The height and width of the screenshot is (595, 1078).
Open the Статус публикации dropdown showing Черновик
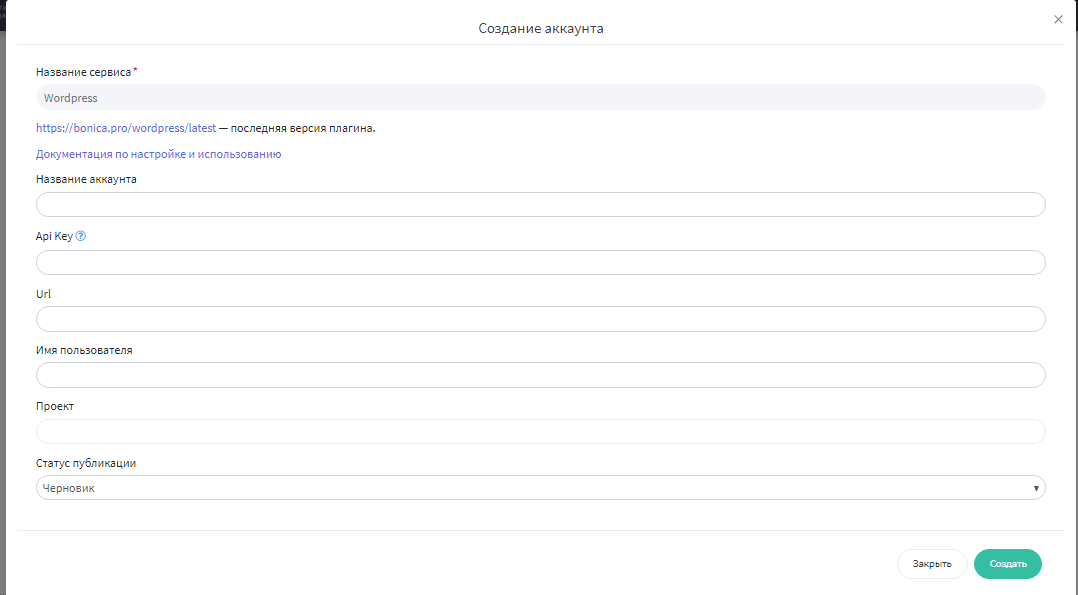[540, 488]
